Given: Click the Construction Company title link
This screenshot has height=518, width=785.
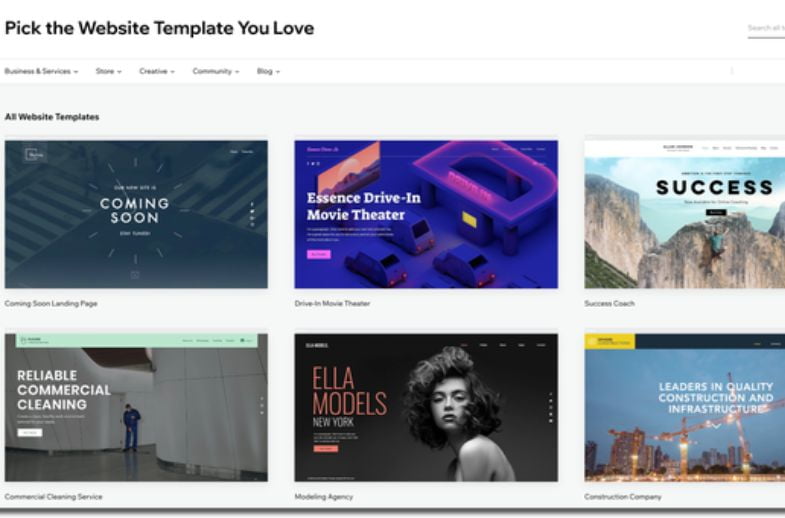Looking at the screenshot, I should pyautogui.click(x=623, y=496).
